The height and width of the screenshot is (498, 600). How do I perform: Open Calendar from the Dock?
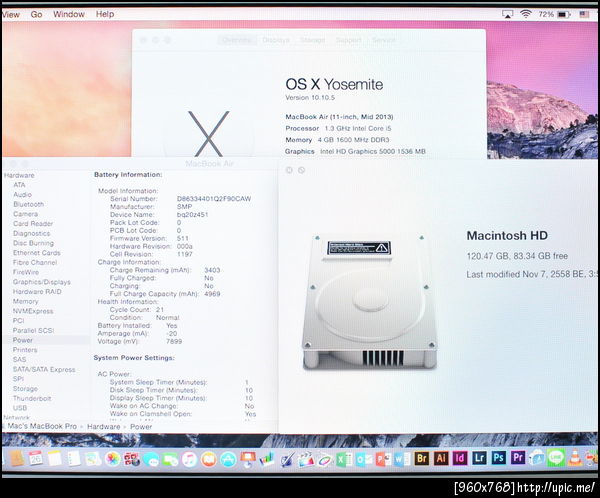36,458
